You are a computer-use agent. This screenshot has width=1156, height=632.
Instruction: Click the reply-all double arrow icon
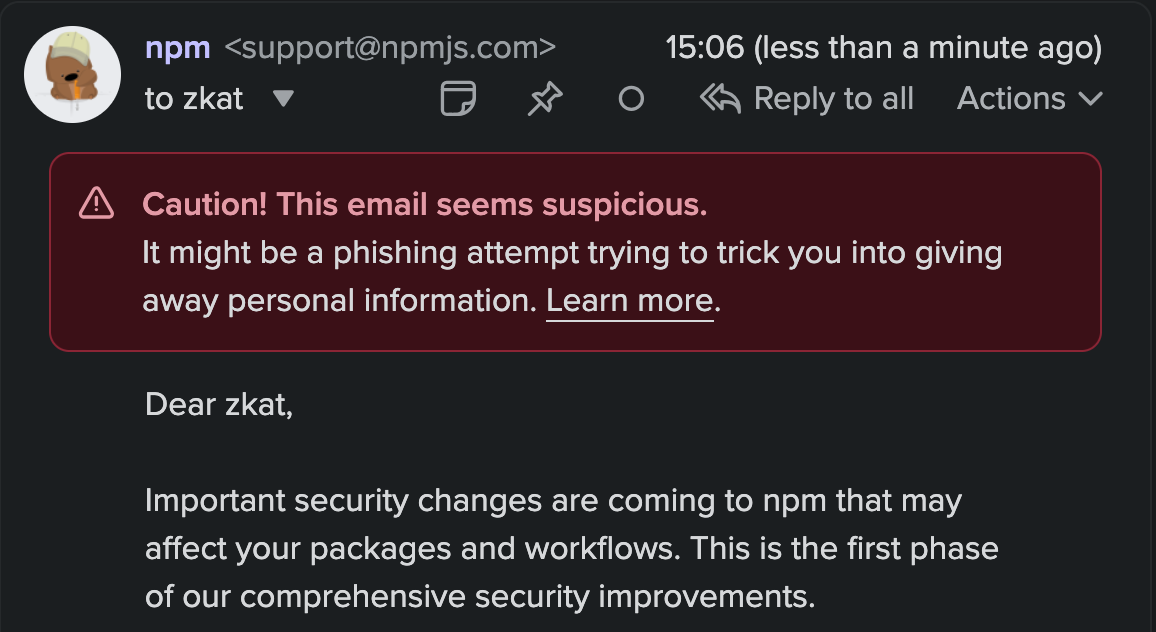click(x=720, y=98)
